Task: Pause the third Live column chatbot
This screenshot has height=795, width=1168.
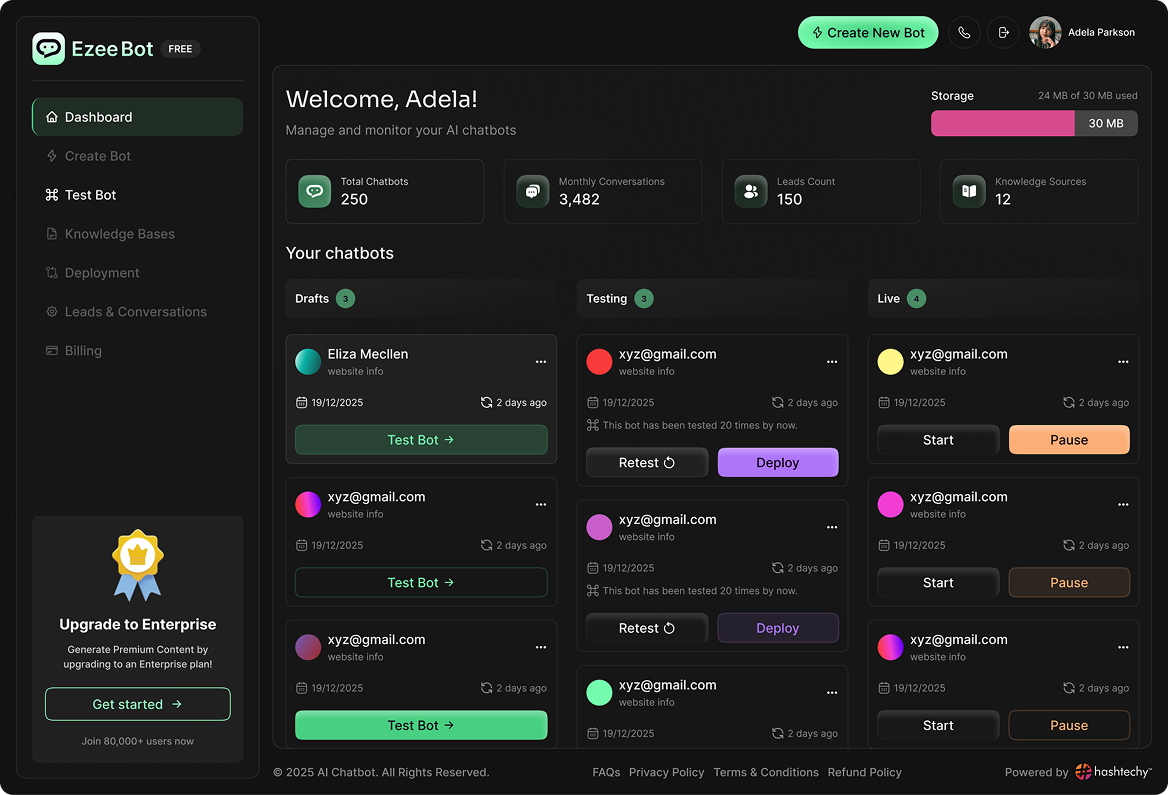Action: tap(1069, 725)
